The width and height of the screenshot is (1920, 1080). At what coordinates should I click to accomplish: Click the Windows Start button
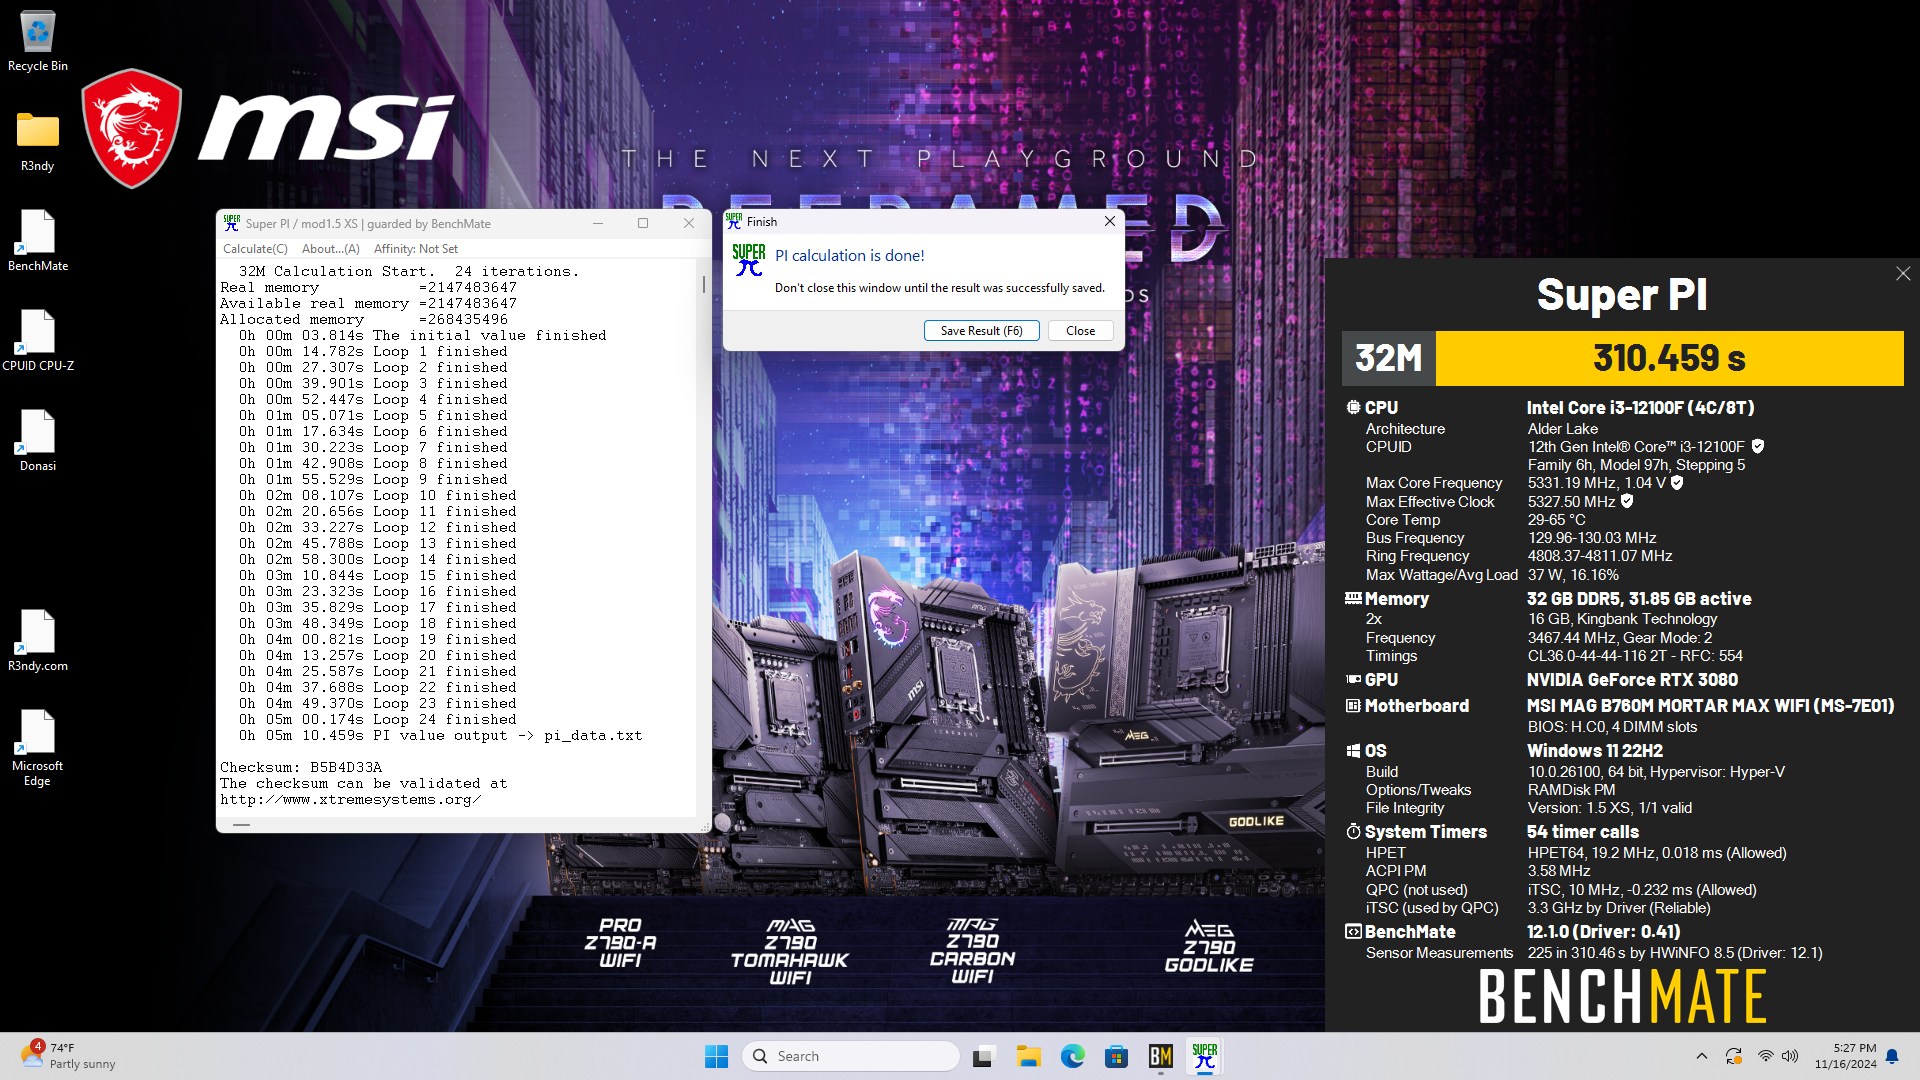coord(716,1056)
